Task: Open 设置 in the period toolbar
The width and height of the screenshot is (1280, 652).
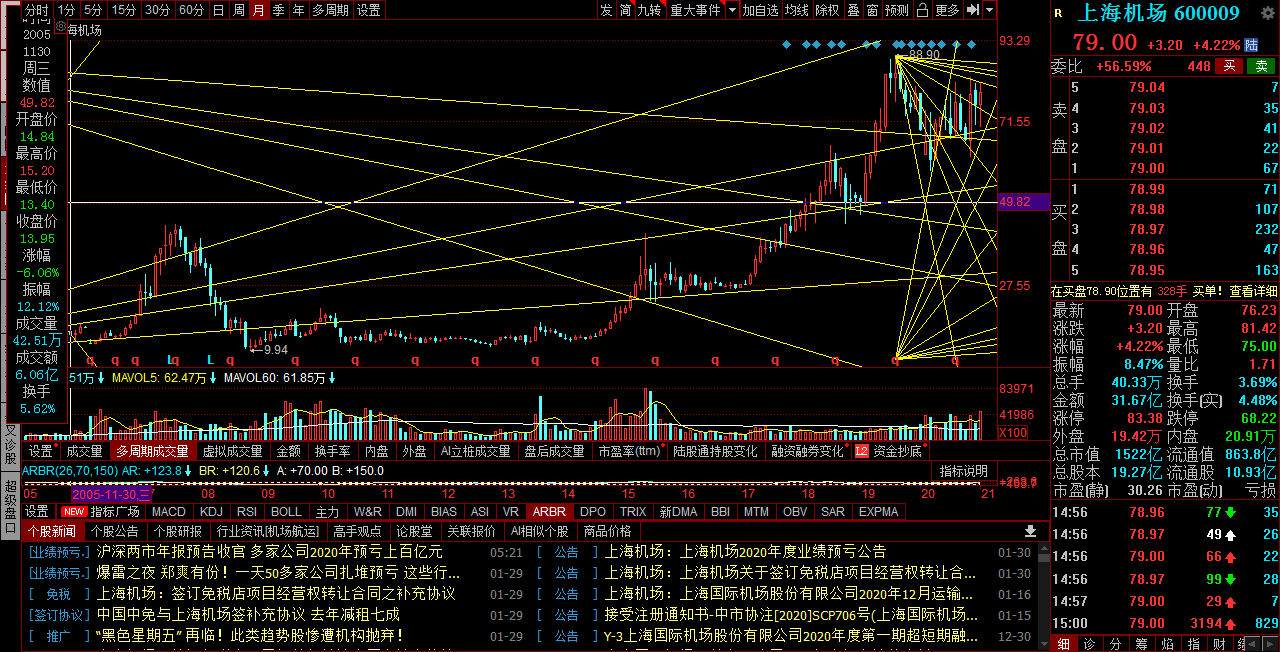Action: 369,10
